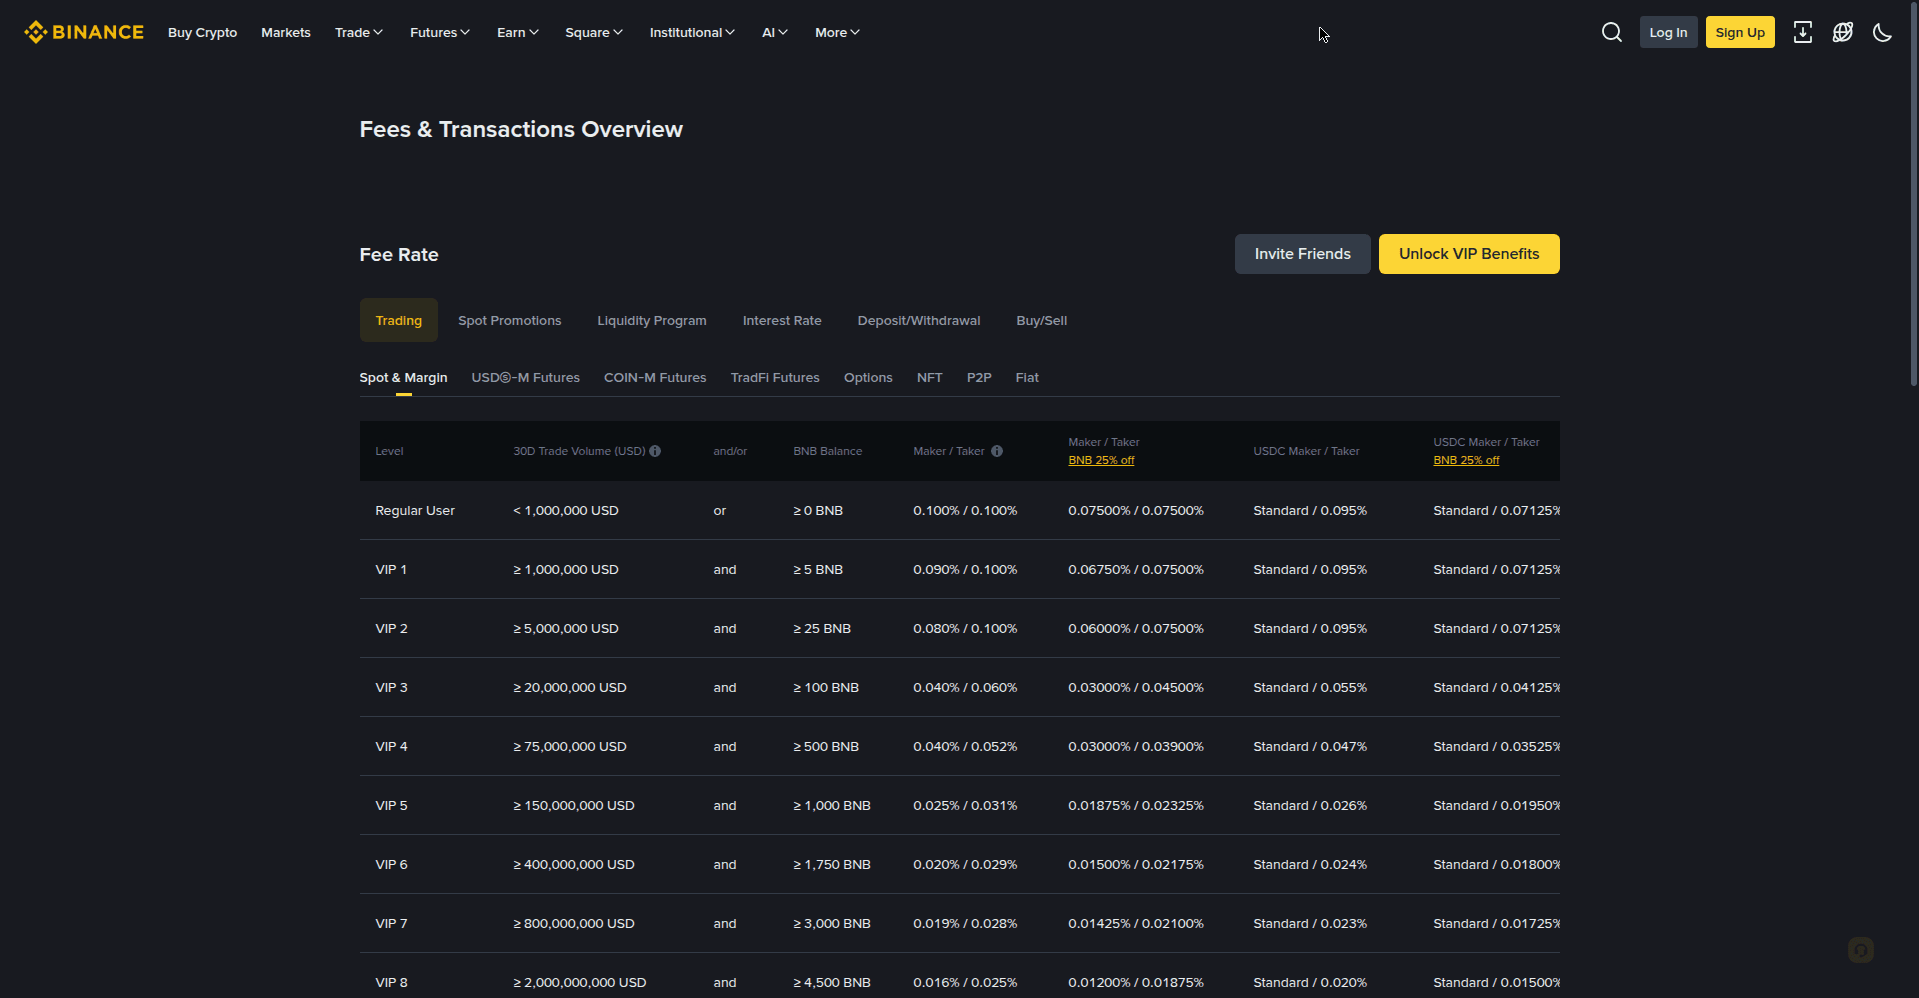
Task: Open Buy Crypto in navigation
Action: pyautogui.click(x=202, y=32)
